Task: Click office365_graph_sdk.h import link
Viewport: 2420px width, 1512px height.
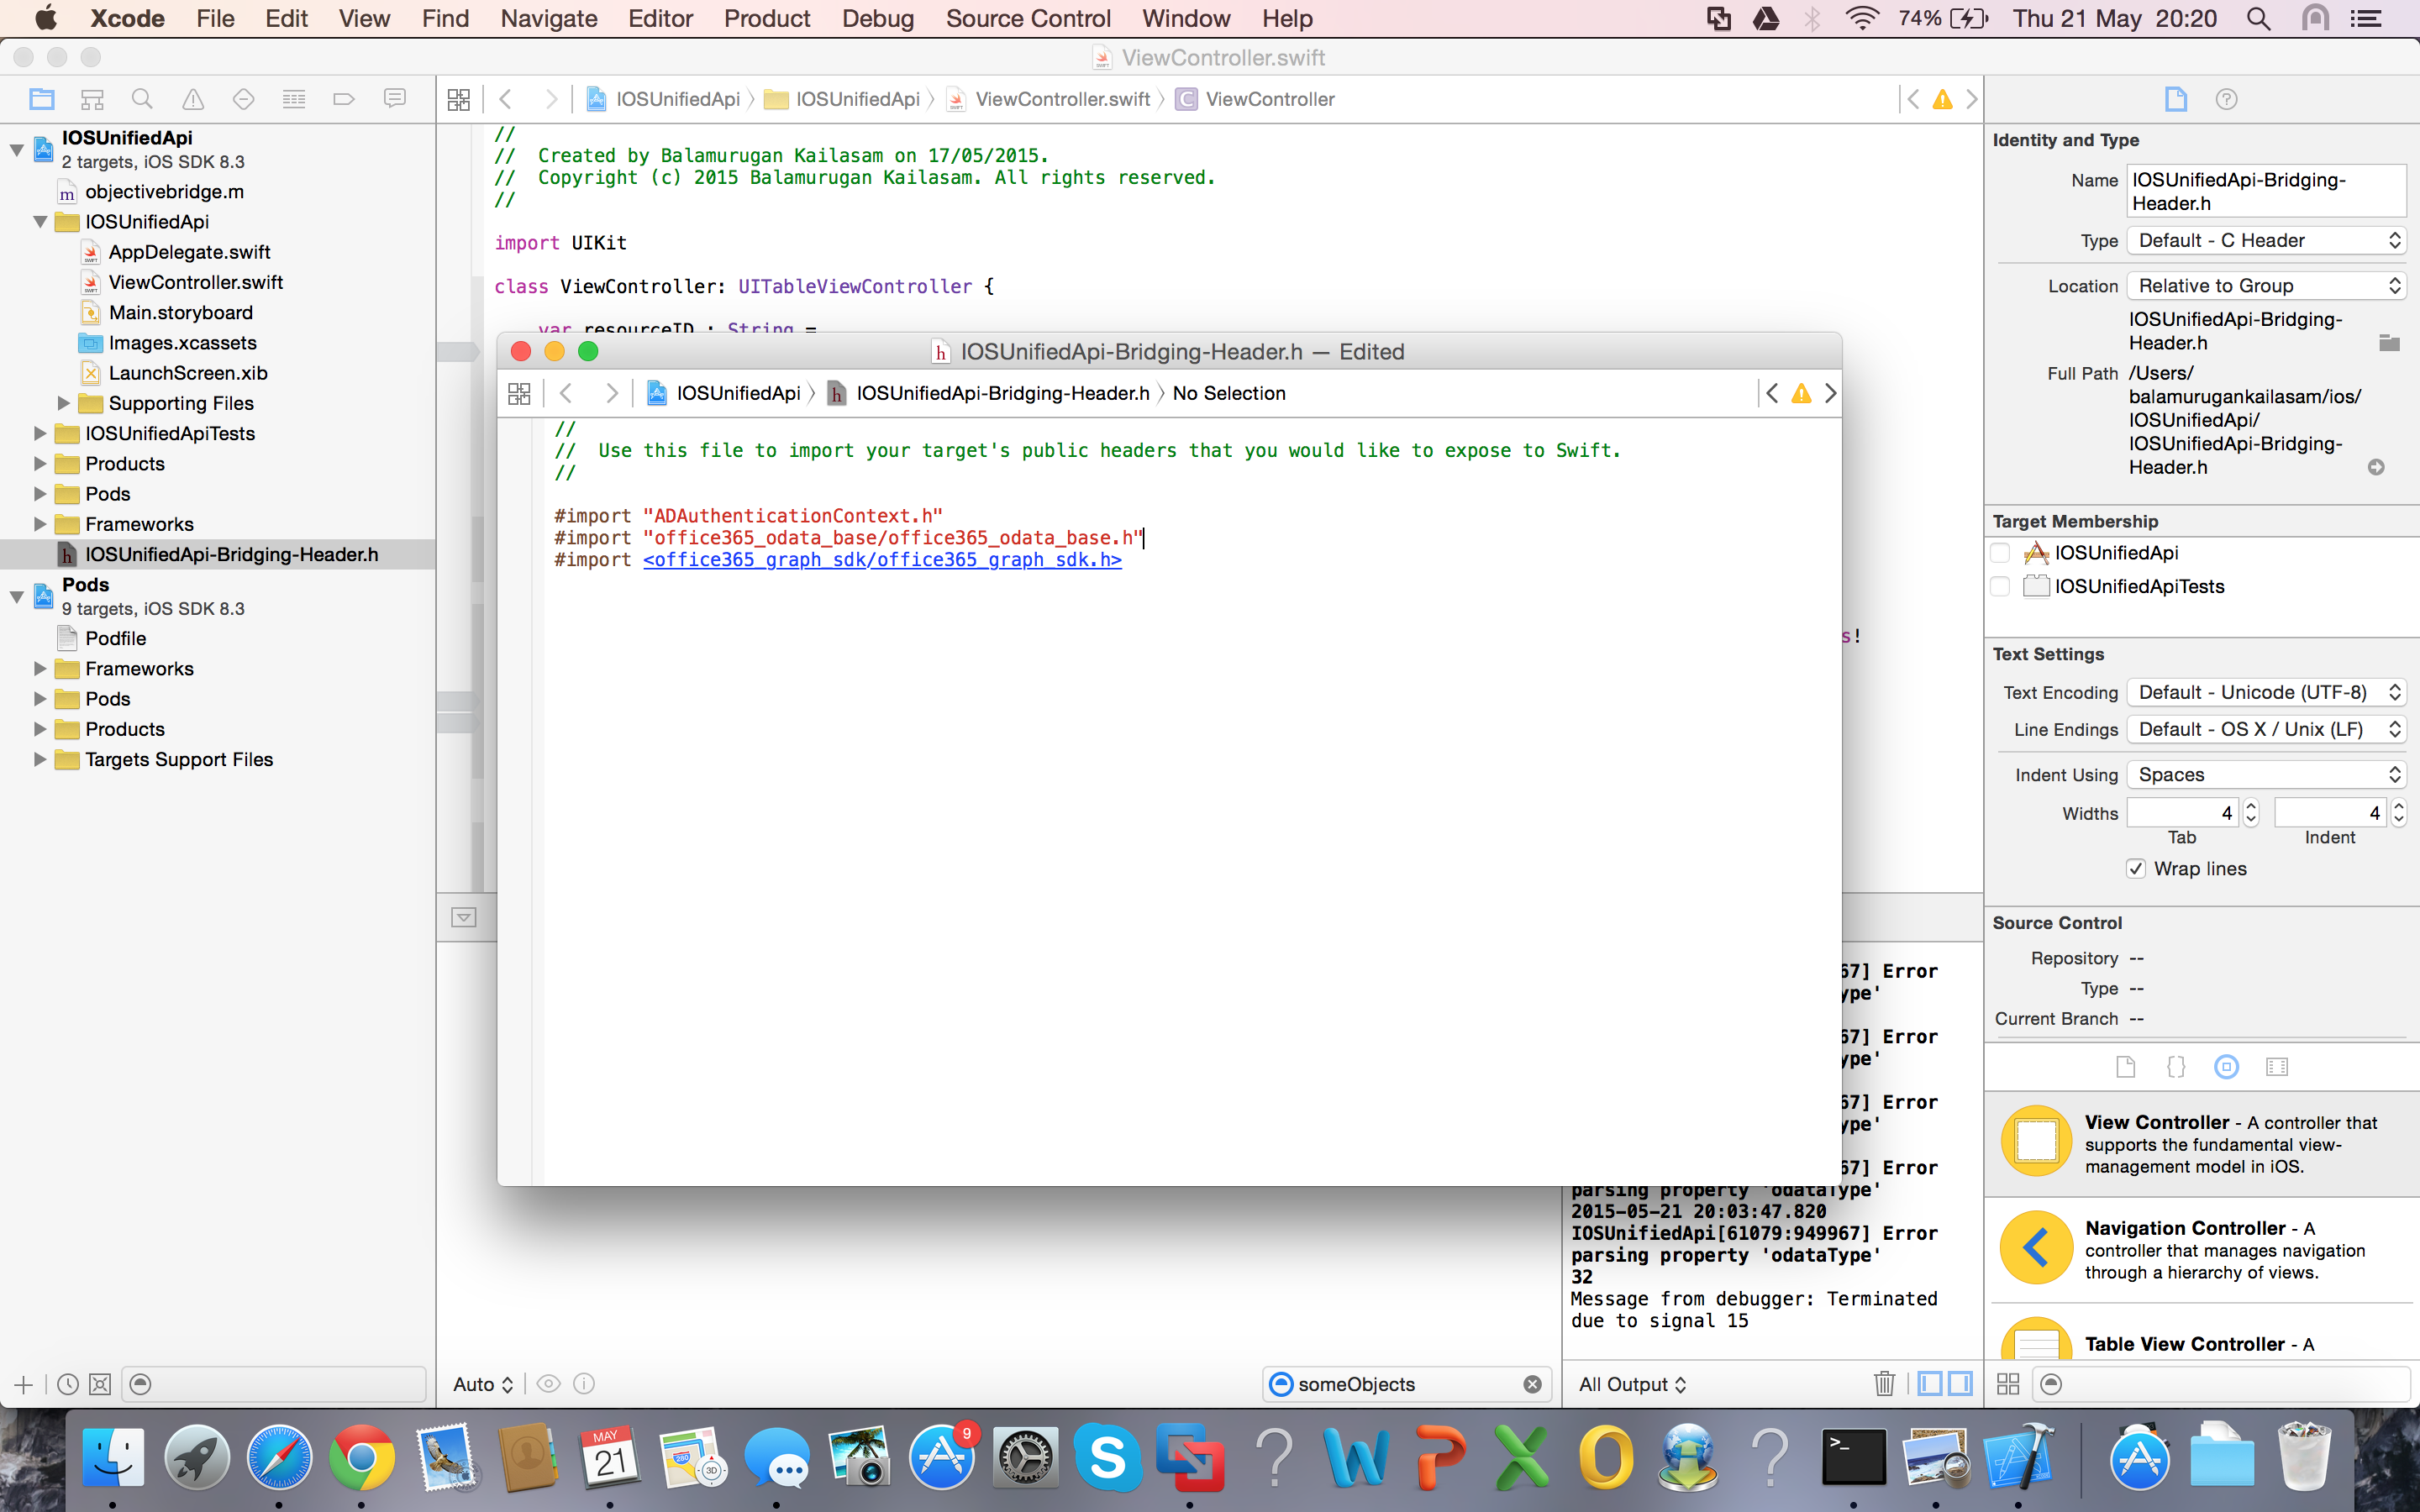Action: 882,560
